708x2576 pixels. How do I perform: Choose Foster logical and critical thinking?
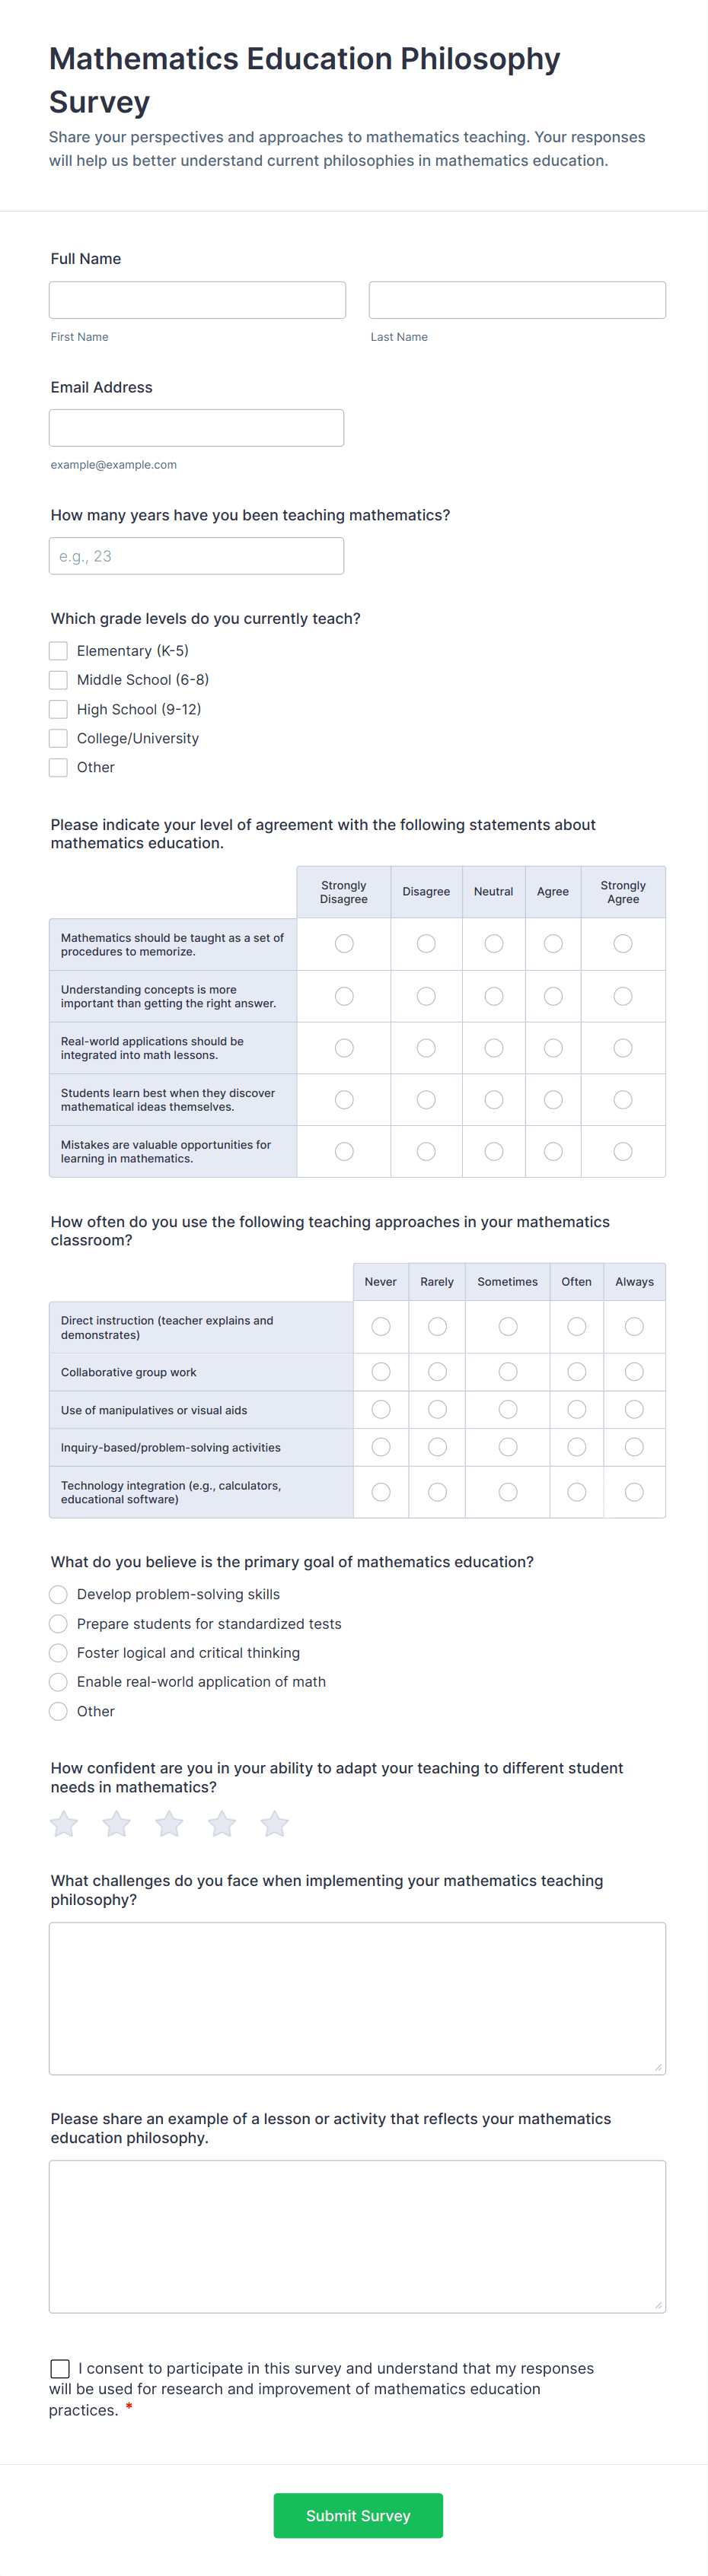pyautogui.click(x=58, y=1653)
